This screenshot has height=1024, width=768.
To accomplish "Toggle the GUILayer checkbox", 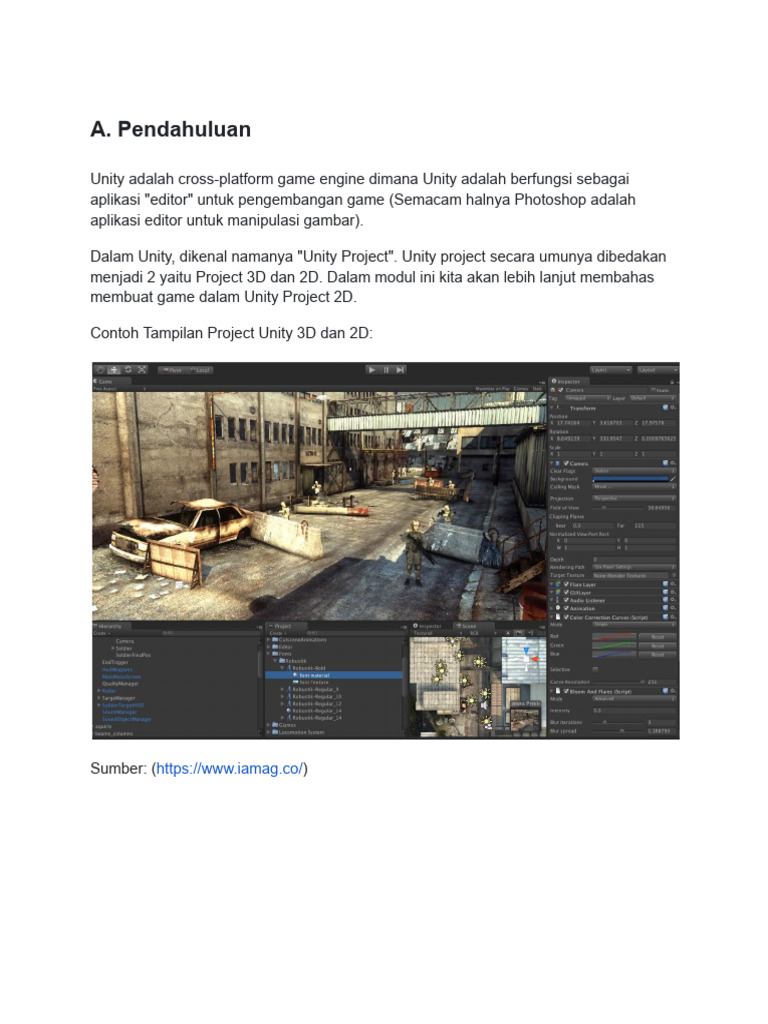I will pyautogui.click(x=566, y=592).
